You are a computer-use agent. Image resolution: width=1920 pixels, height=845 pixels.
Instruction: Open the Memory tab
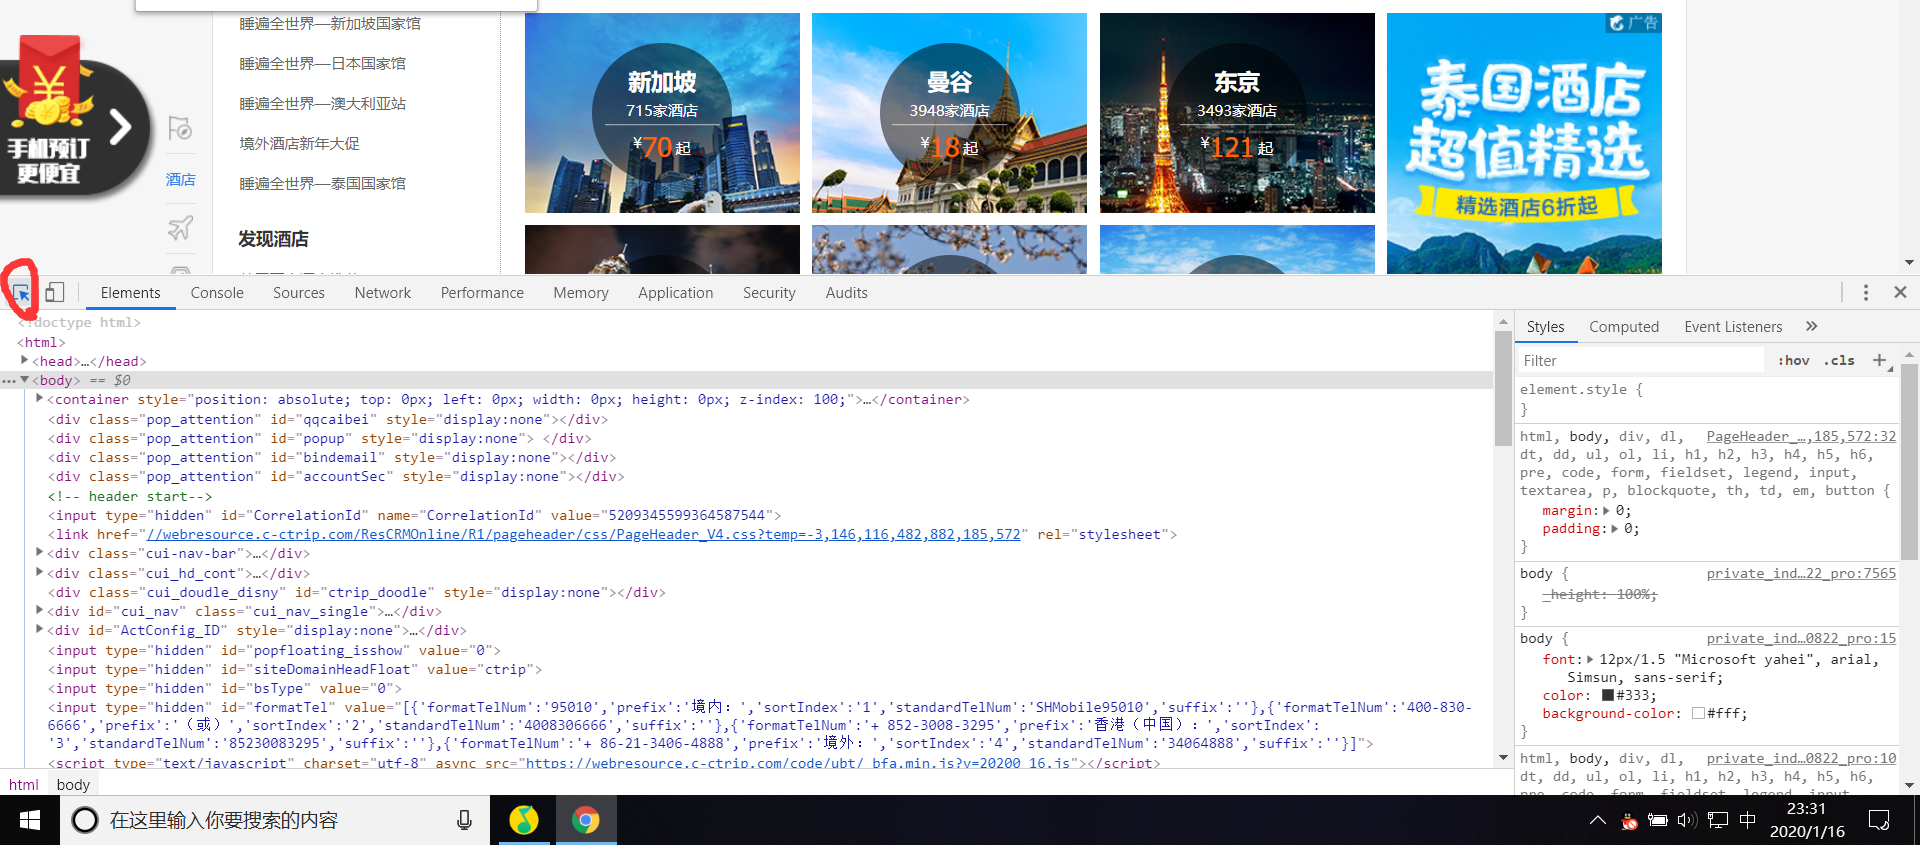coord(581,293)
